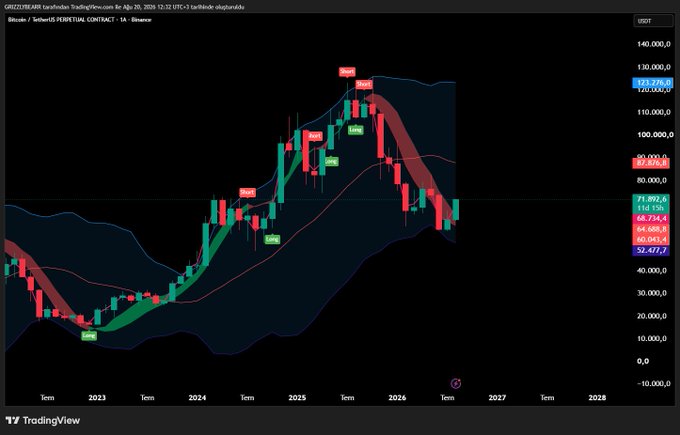This screenshot has width=680, height=435.
Task: Click the 2028 label on time axis
Action: tap(597, 397)
